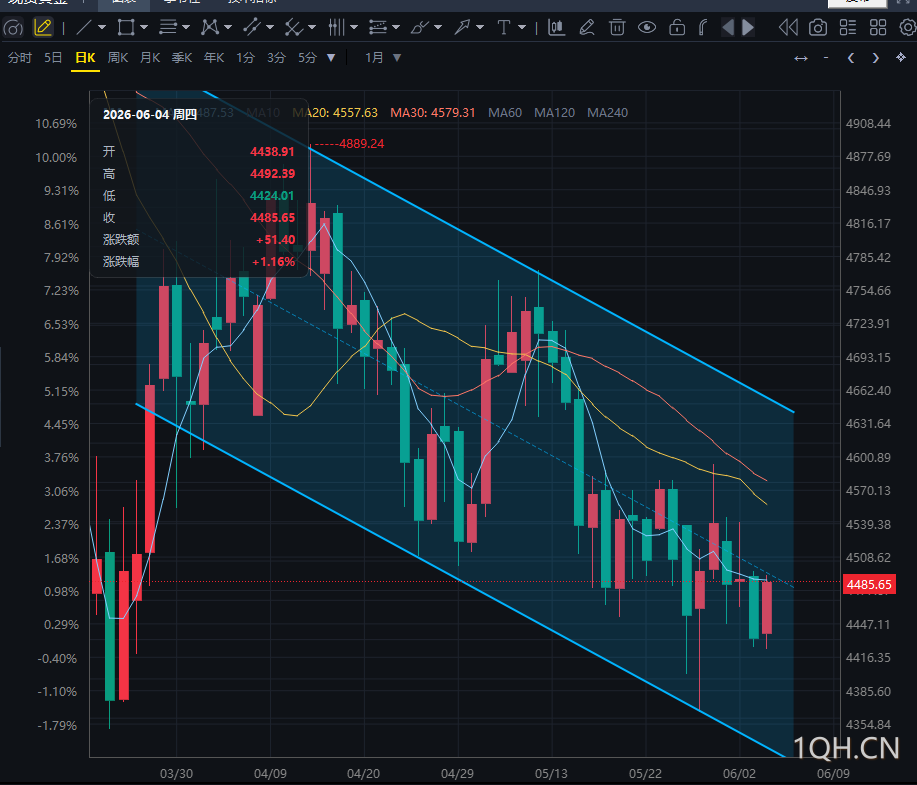Select the parallel channel line tool

coord(252,27)
